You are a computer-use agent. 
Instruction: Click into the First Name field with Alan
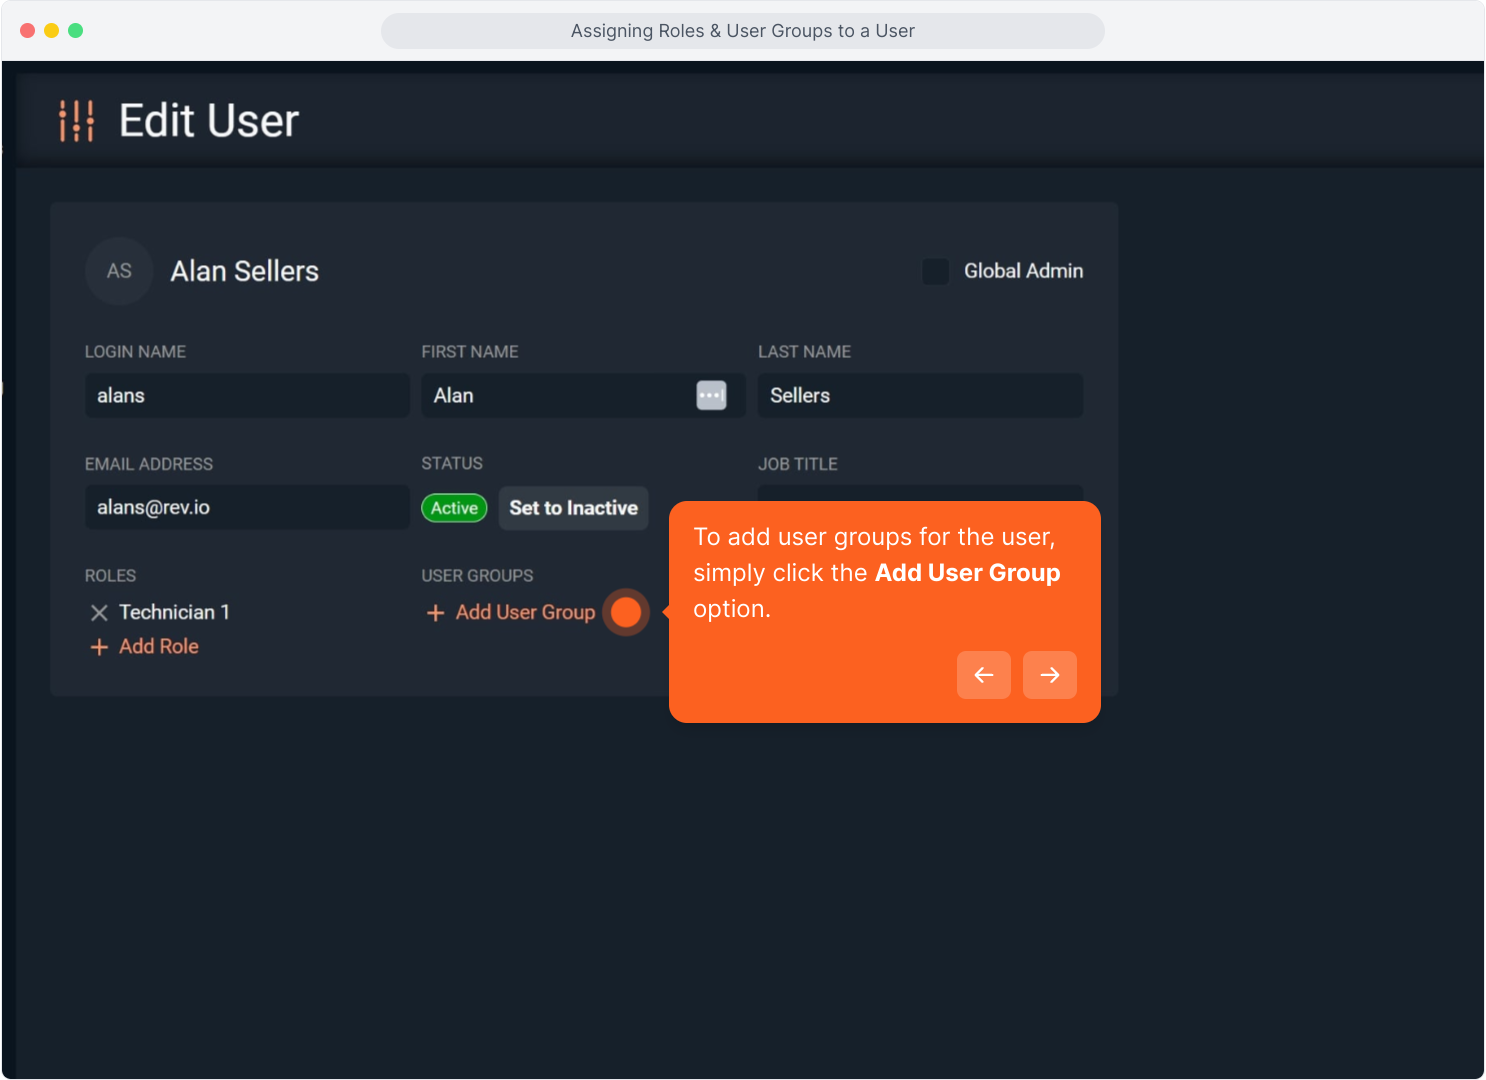[x=555, y=396]
